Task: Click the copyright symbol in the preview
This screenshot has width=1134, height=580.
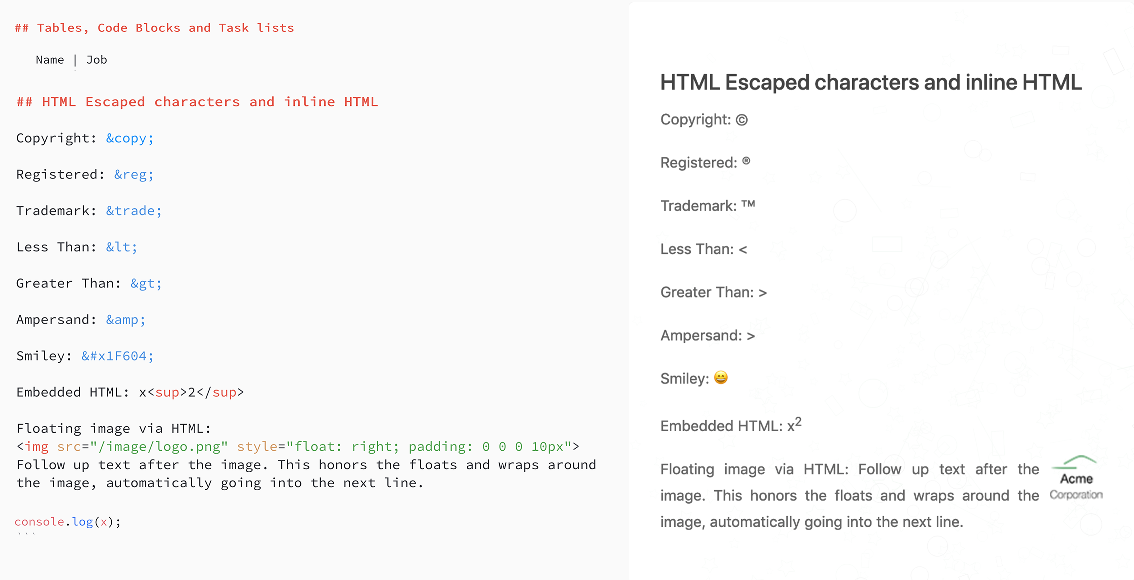Action: [742, 120]
